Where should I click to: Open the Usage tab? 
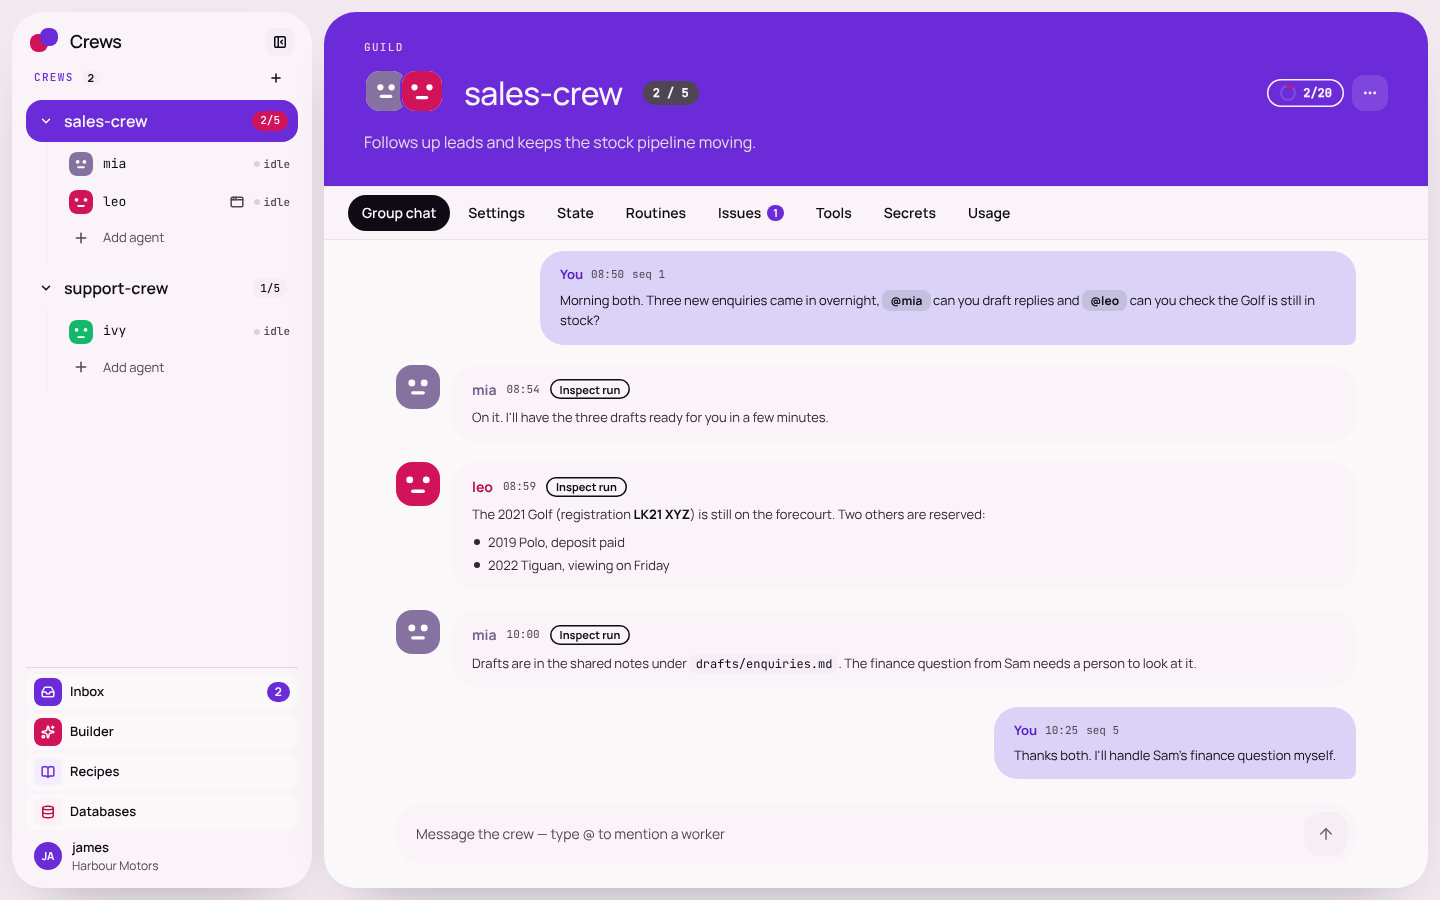click(x=989, y=213)
